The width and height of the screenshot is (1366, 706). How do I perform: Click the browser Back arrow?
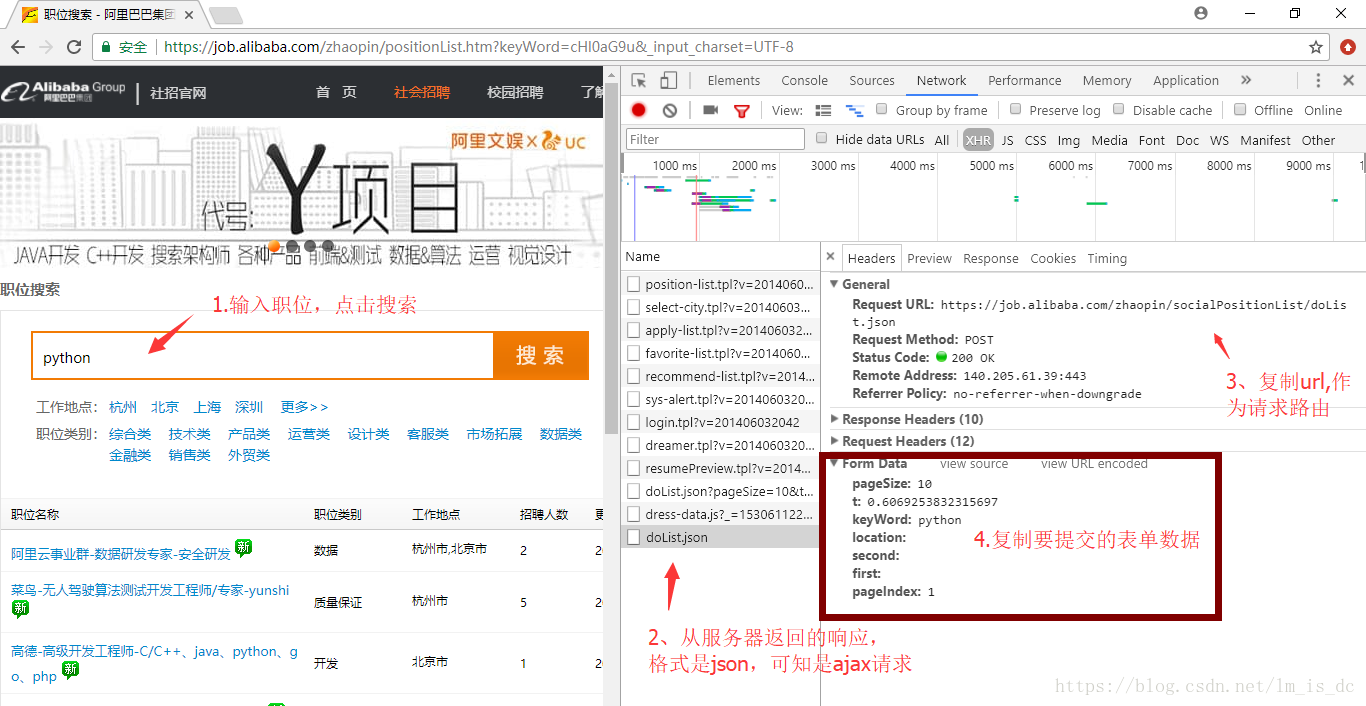pyautogui.click(x=17, y=47)
